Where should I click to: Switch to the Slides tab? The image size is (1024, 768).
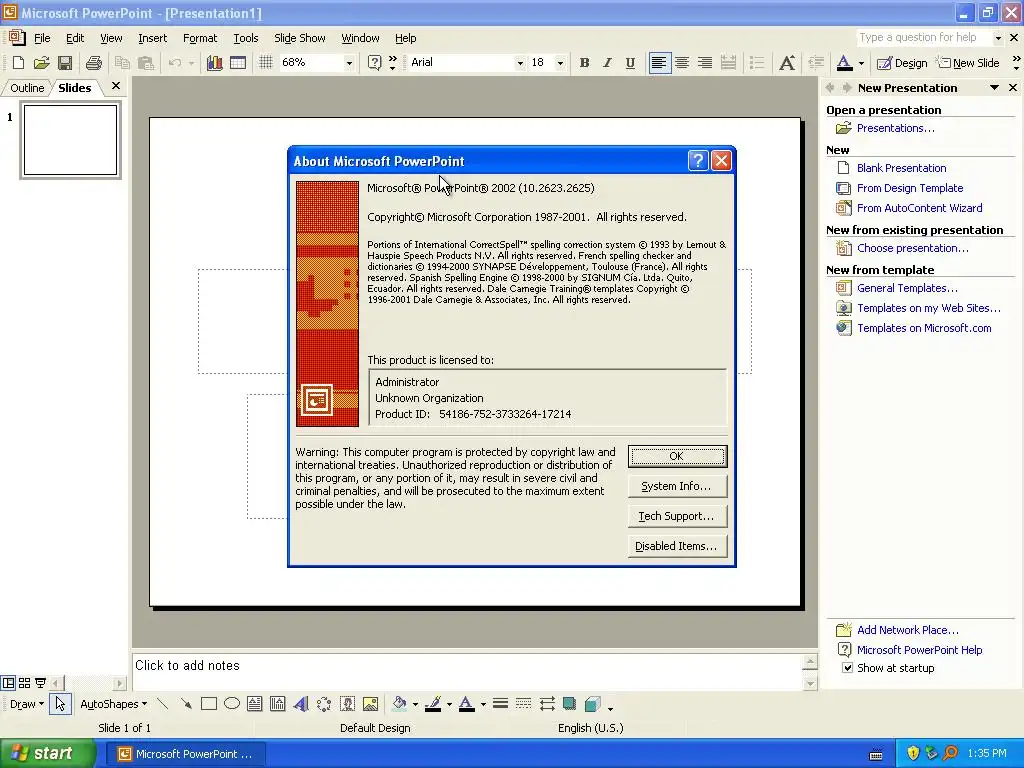click(74, 88)
